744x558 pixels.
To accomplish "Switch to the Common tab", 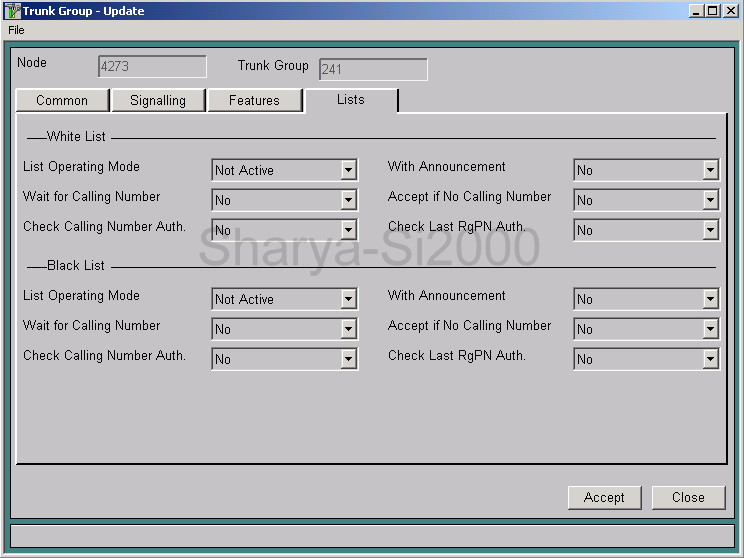I will click(x=62, y=100).
